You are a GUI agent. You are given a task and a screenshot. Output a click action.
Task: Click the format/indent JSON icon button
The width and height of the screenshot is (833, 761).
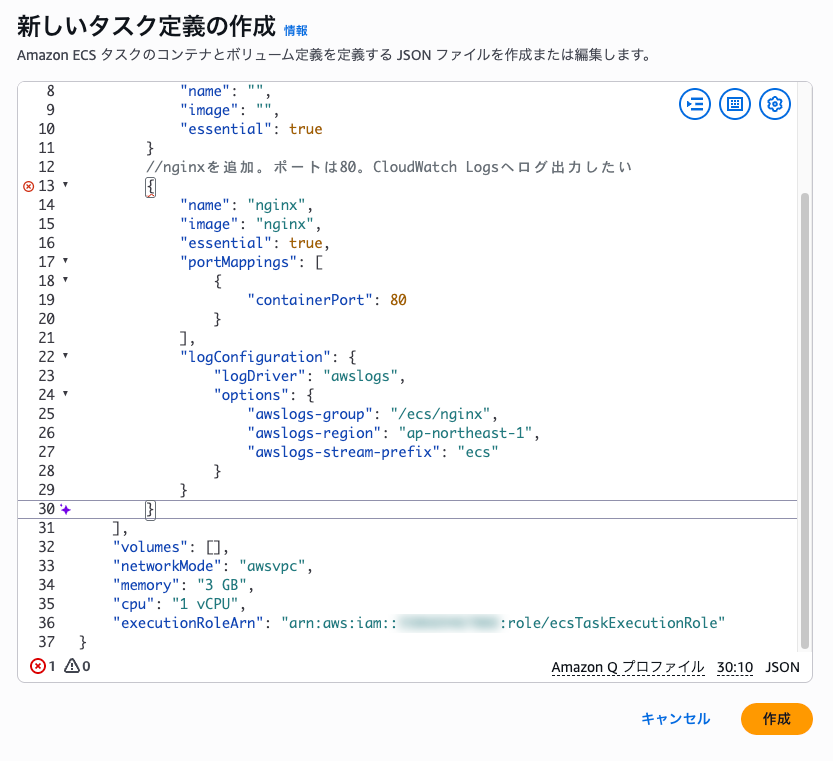point(695,104)
